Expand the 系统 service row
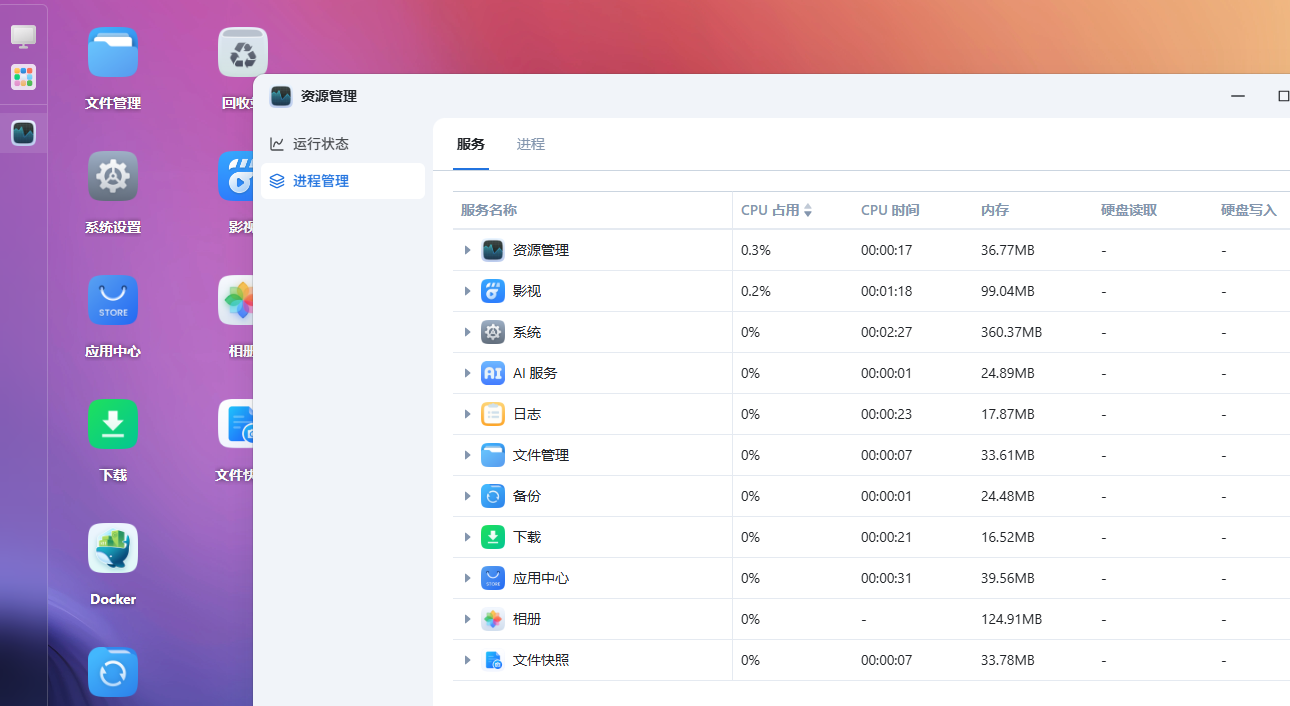The height and width of the screenshot is (706, 1290). point(467,332)
